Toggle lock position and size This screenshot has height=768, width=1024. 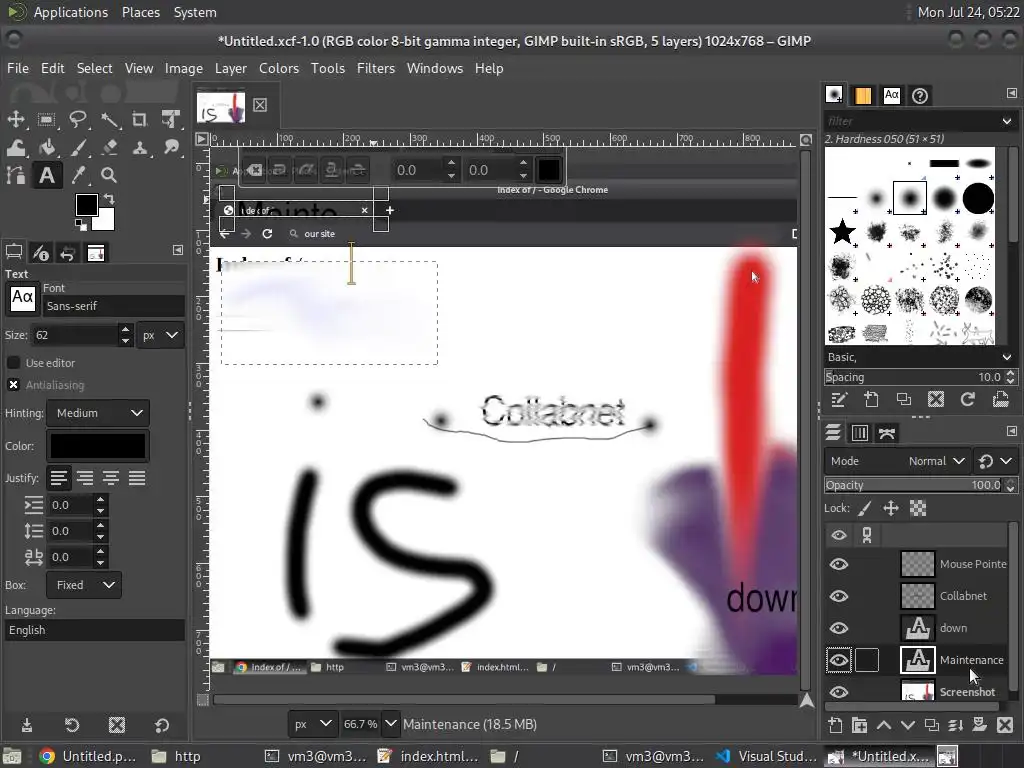pyautogui.click(x=891, y=508)
